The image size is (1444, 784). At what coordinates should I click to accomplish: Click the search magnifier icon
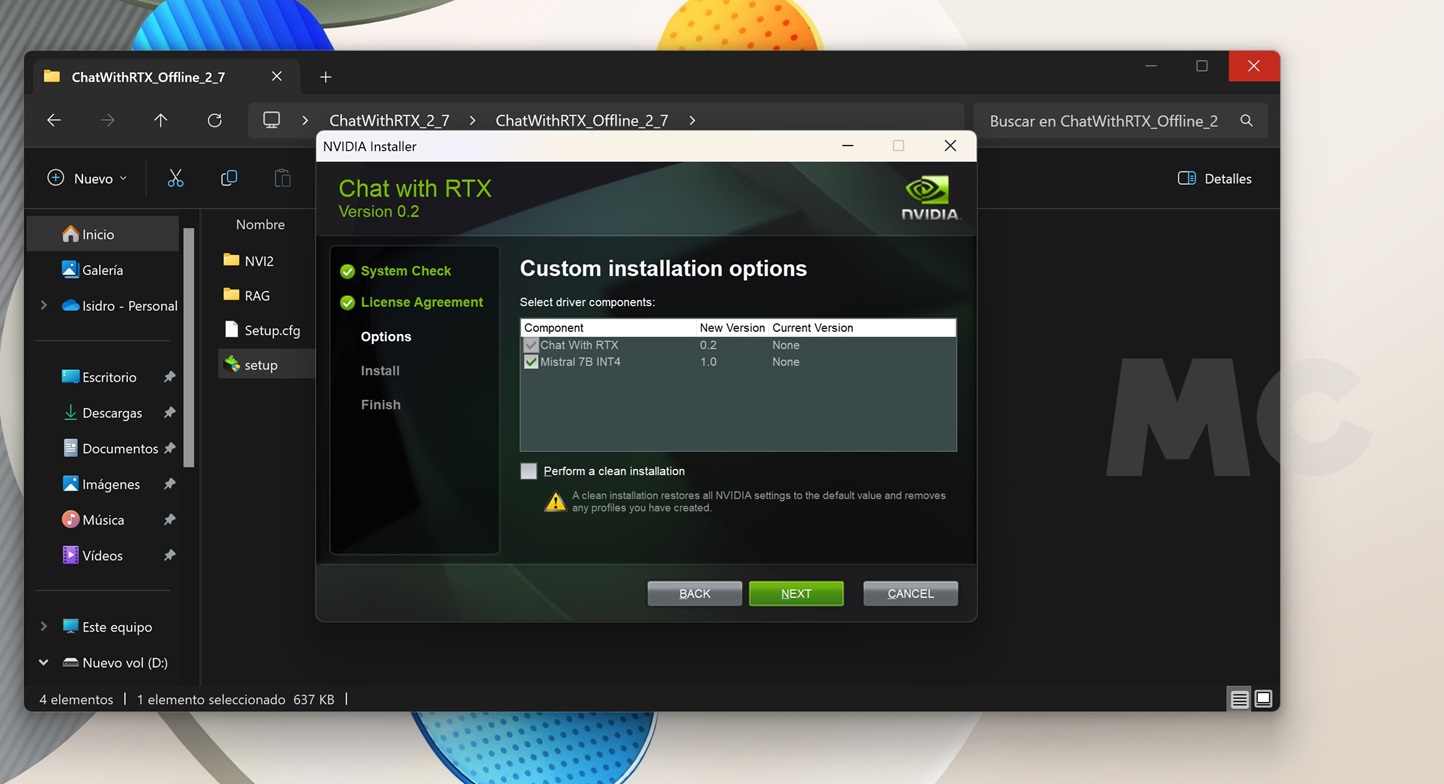click(x=1246, y=121)
